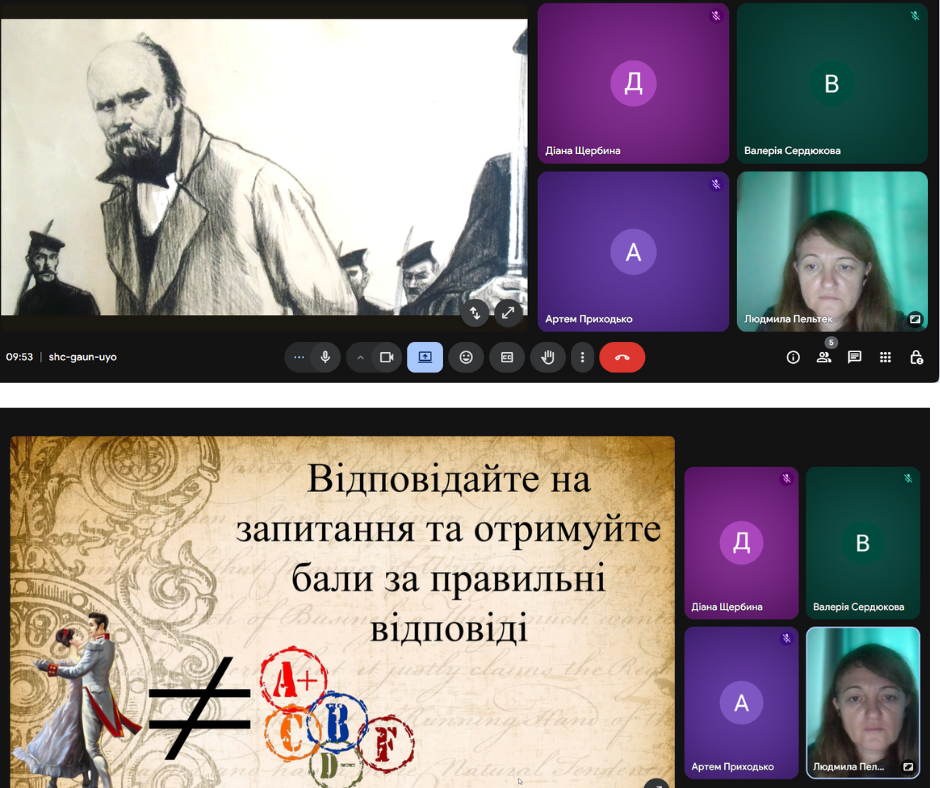Open the more options three-dot menu
Viewport: 940px width, 788px height.
(582, 357)
